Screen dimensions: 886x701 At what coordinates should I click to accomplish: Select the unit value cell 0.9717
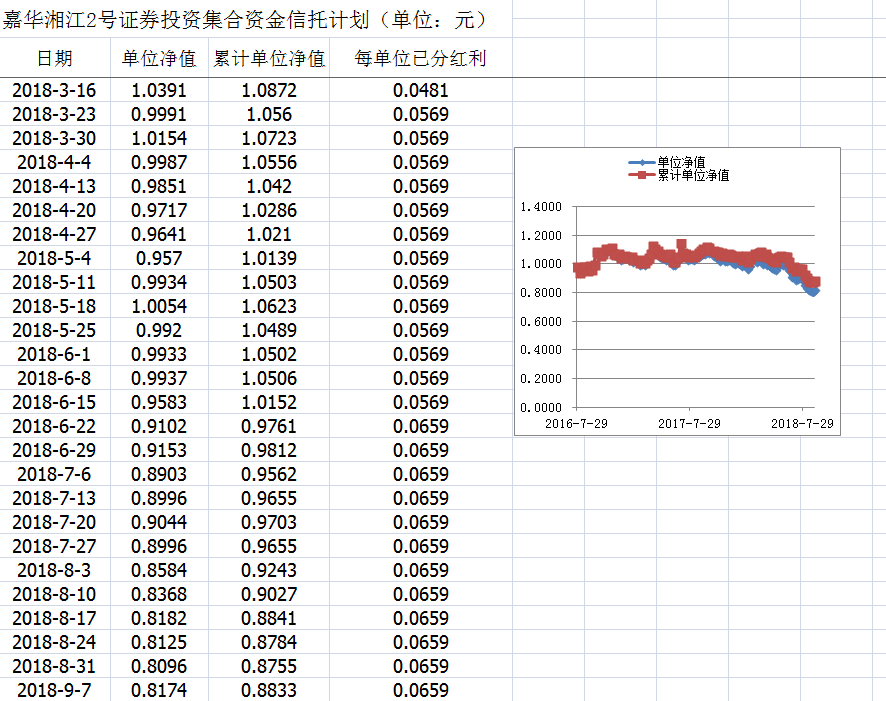click(x=159, y=210)
